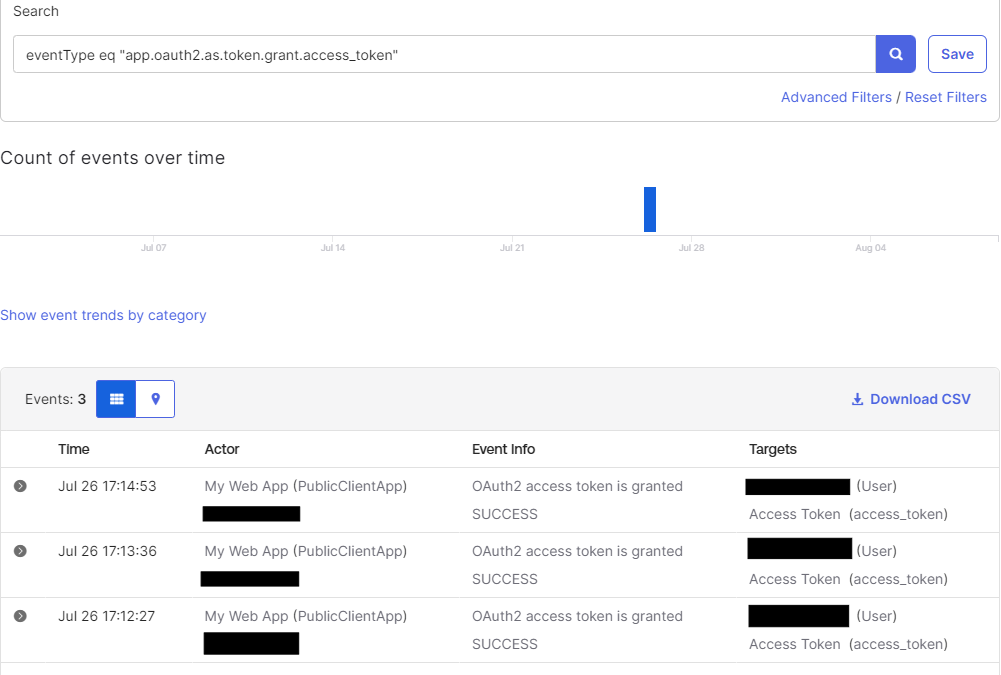The width and height of the screenshot is (1001, 675).
Task: Expand the Jul 26 17:13:36 event row
Action: click(20, 551)
